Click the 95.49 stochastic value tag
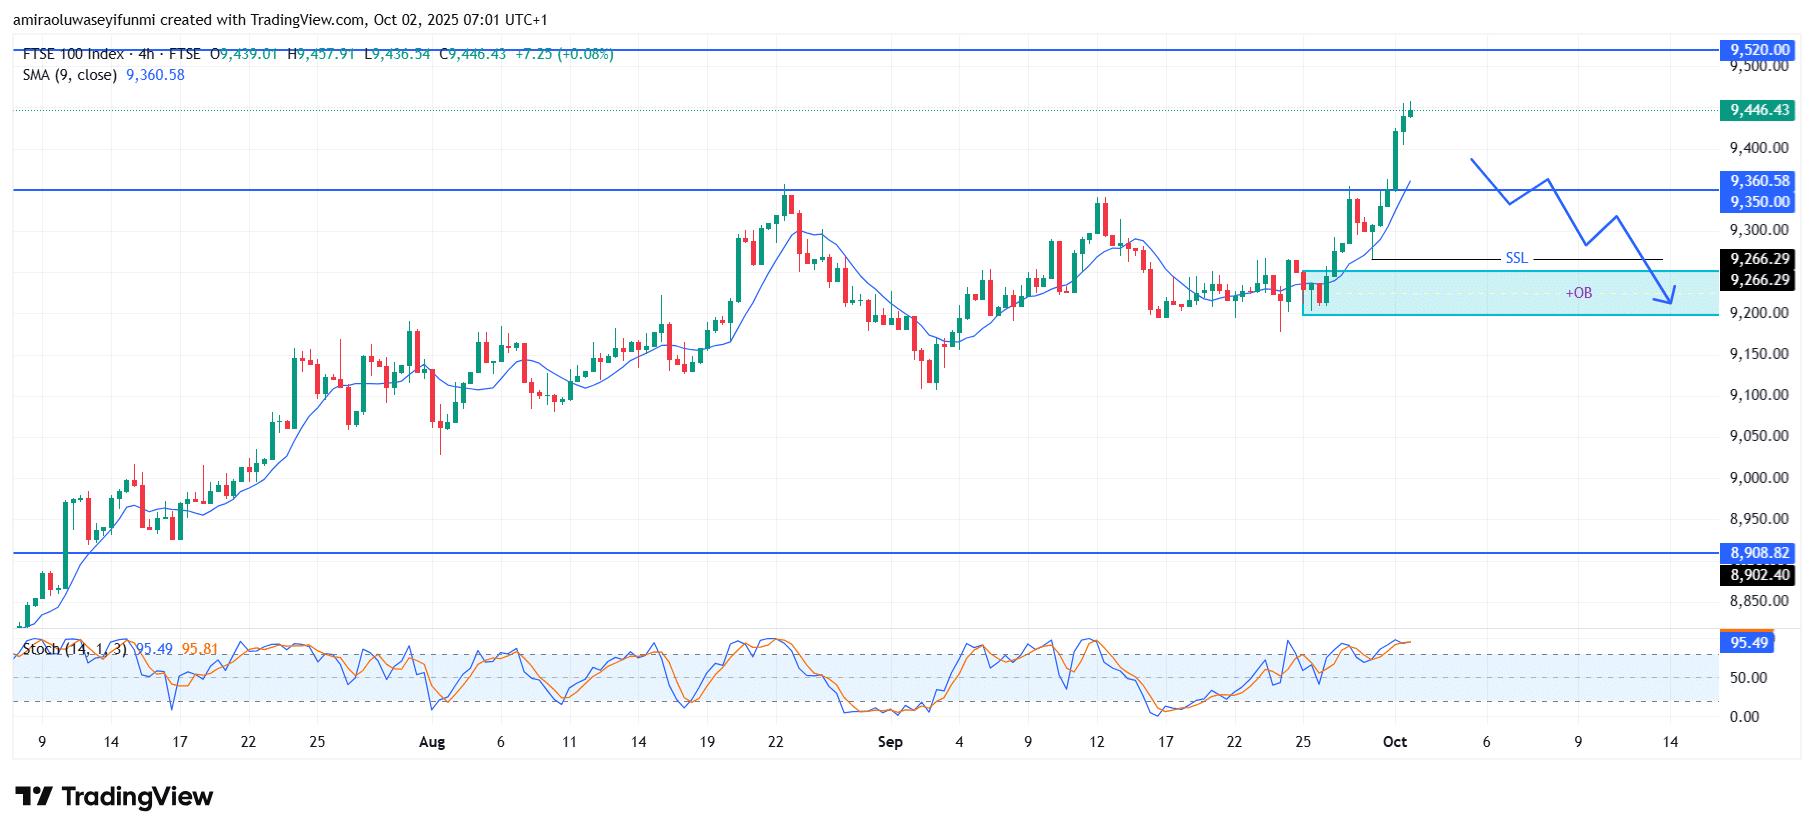The image size is (1814, 834). click(1748, 643)
